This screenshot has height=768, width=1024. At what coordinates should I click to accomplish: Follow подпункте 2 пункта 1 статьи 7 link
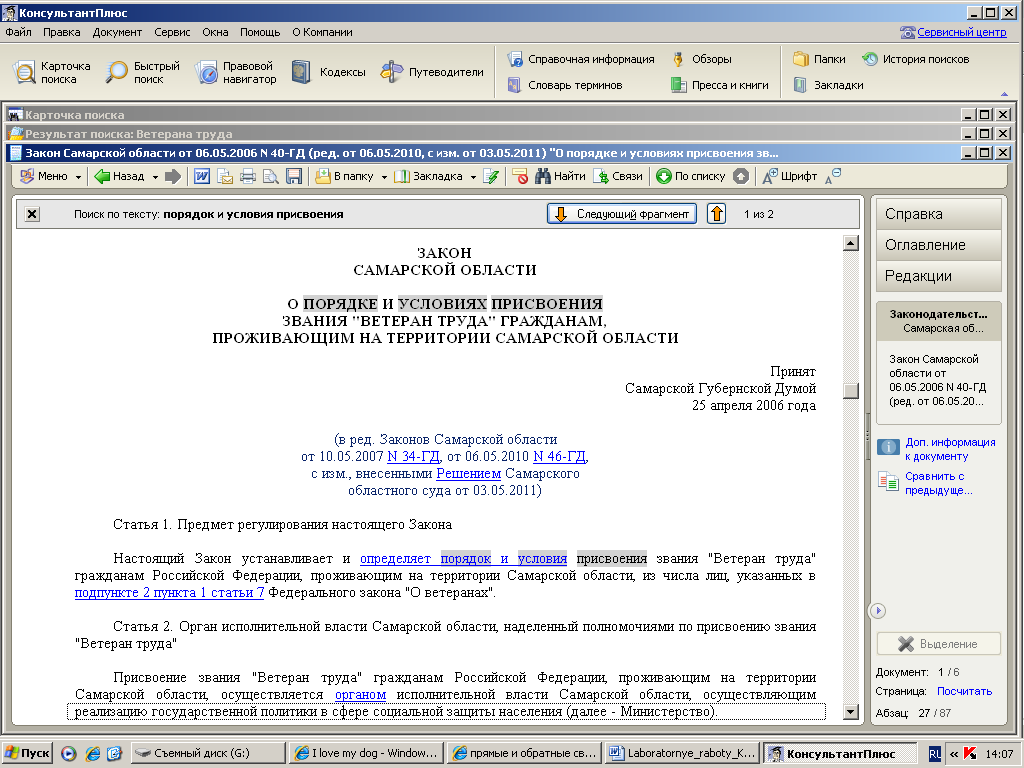coord(169,592)
